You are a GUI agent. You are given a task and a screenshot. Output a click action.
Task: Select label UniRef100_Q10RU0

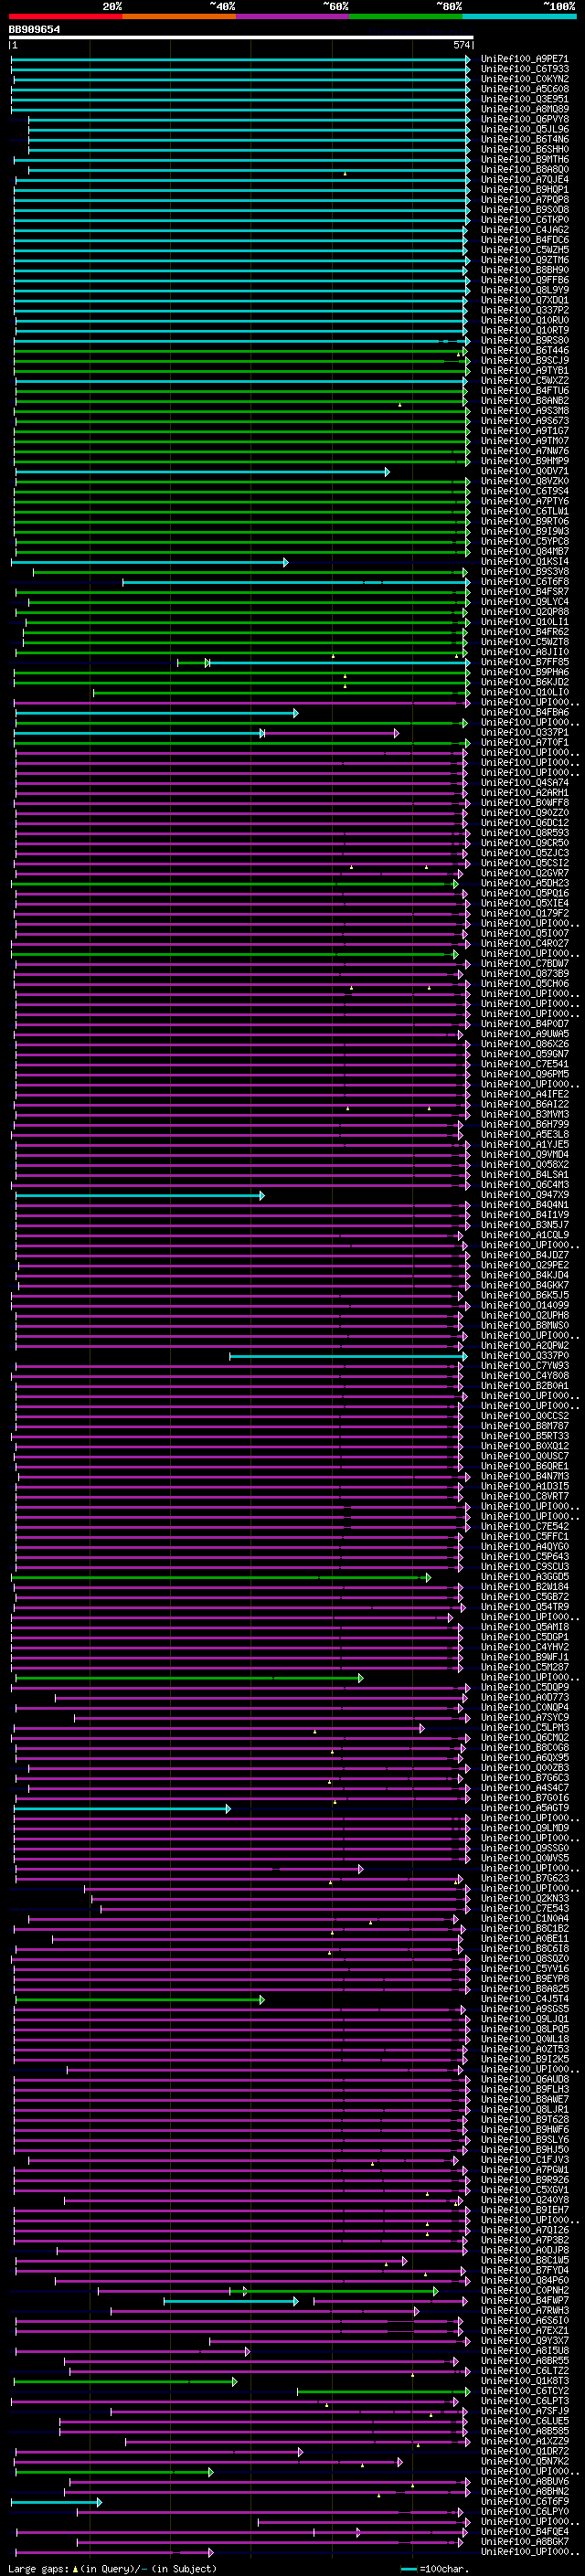pos(524,320)
